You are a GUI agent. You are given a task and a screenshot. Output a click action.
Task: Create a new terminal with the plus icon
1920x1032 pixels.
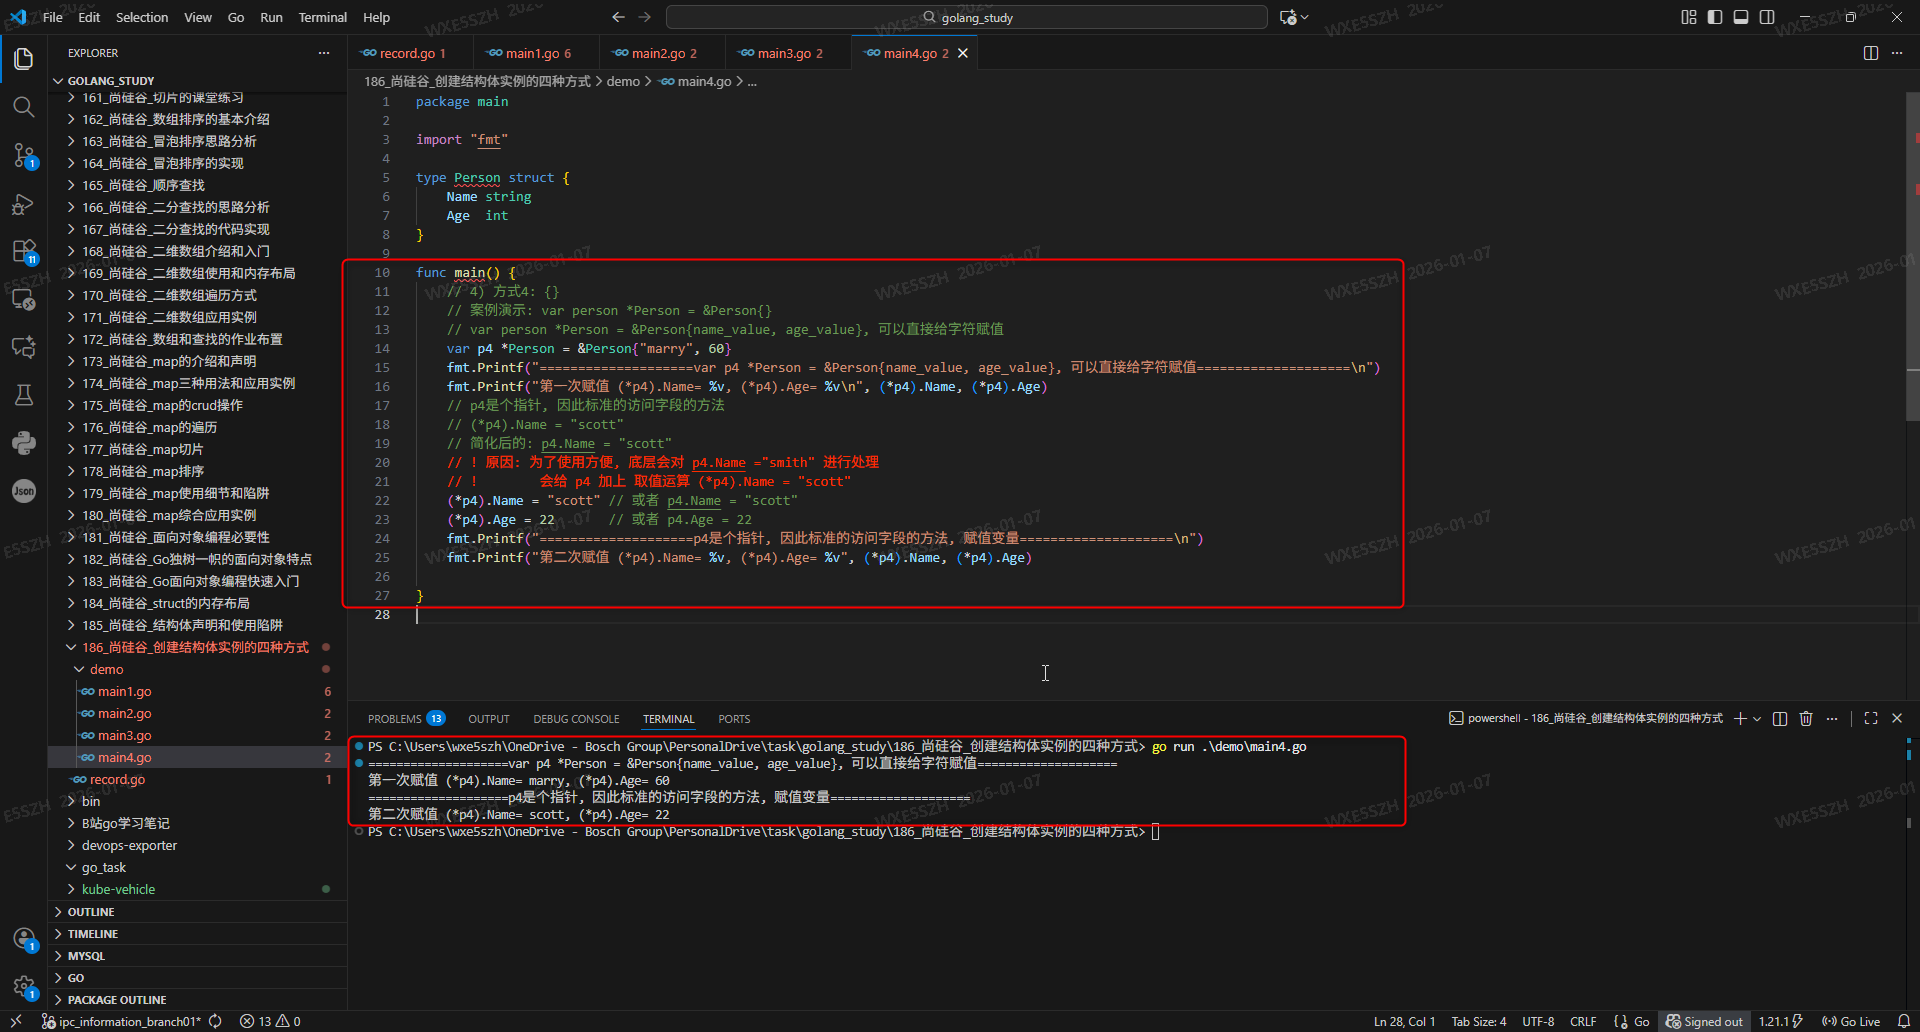point(1740,718)
